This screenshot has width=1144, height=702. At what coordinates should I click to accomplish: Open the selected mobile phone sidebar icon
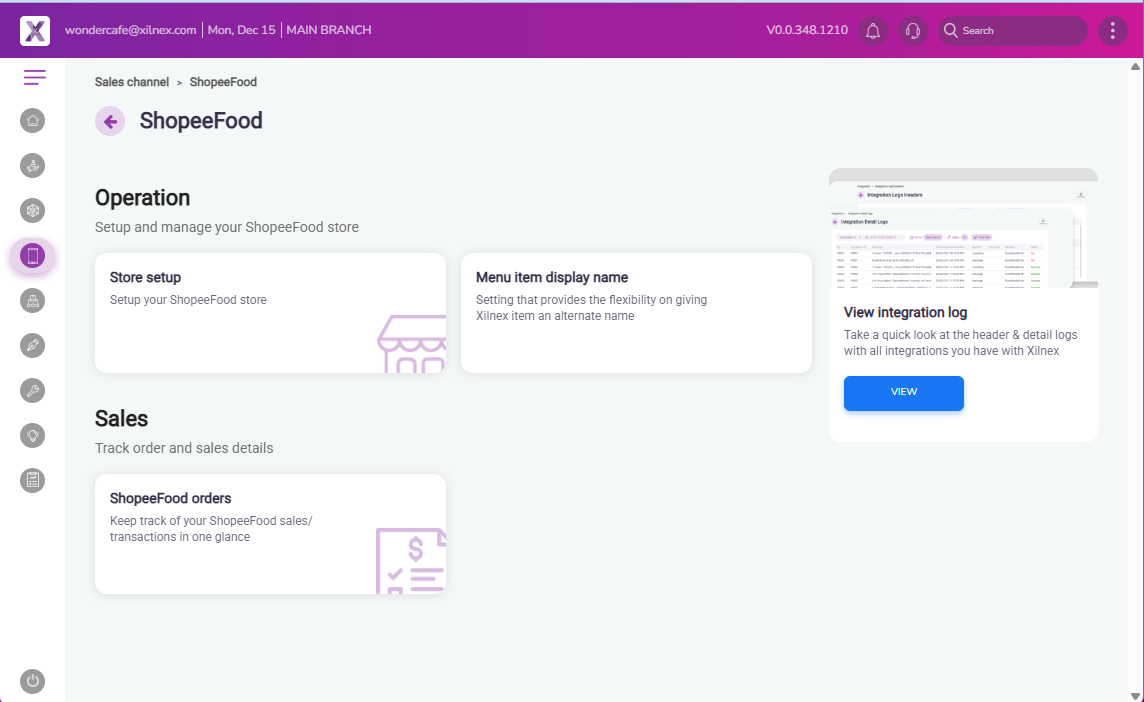tap(33, 256)
